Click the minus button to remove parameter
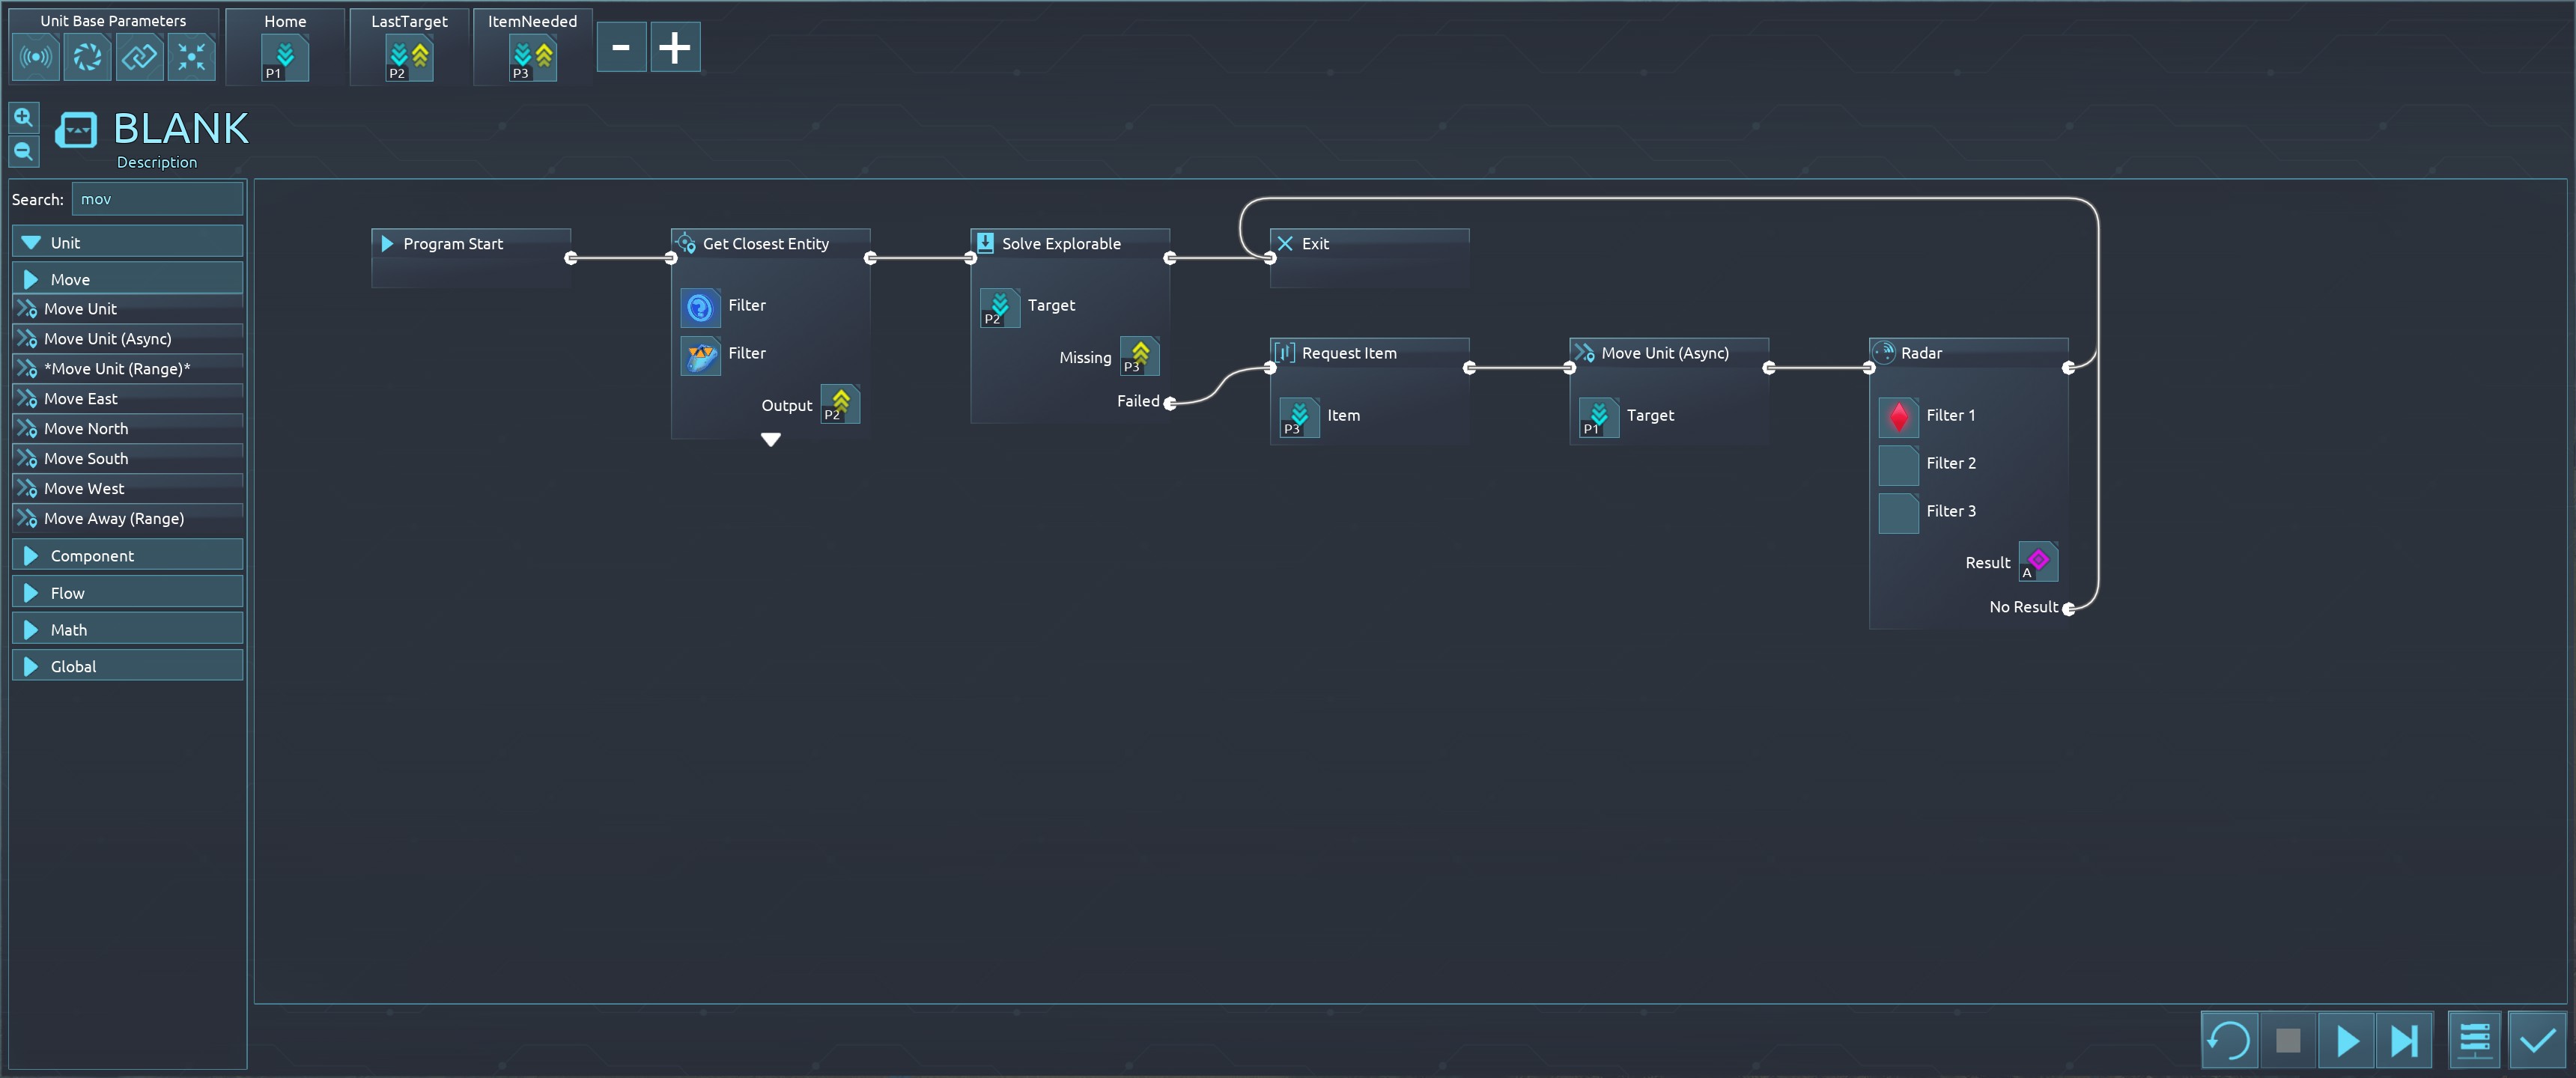The width and height of the screenshot is (2576, 1078). [621, 47]
